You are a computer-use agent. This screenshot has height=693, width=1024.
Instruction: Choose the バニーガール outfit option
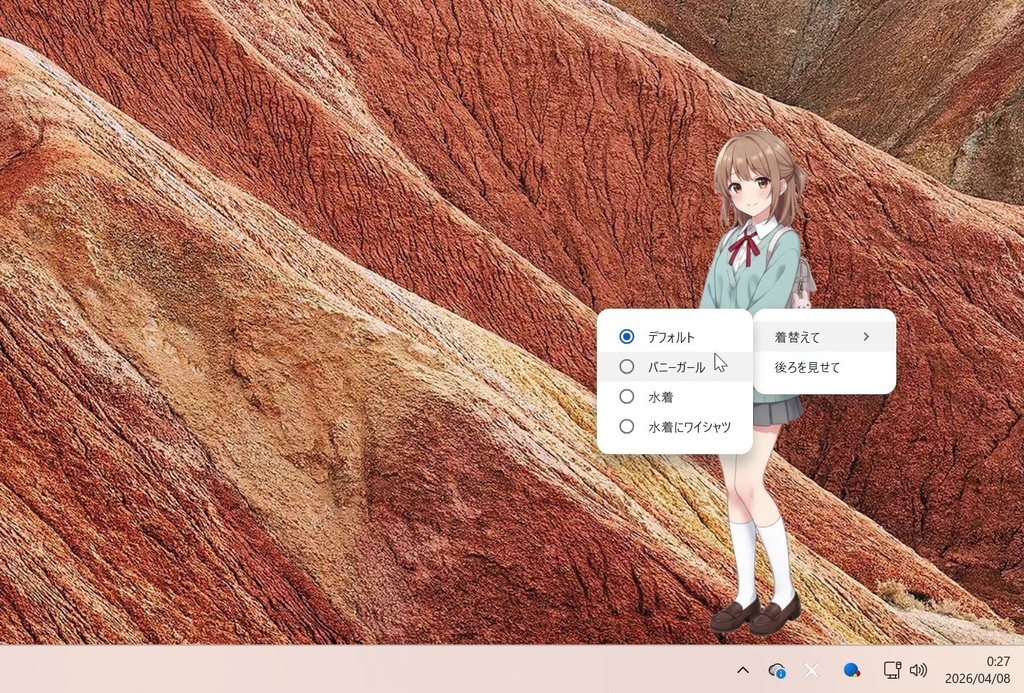pos(625,366)
